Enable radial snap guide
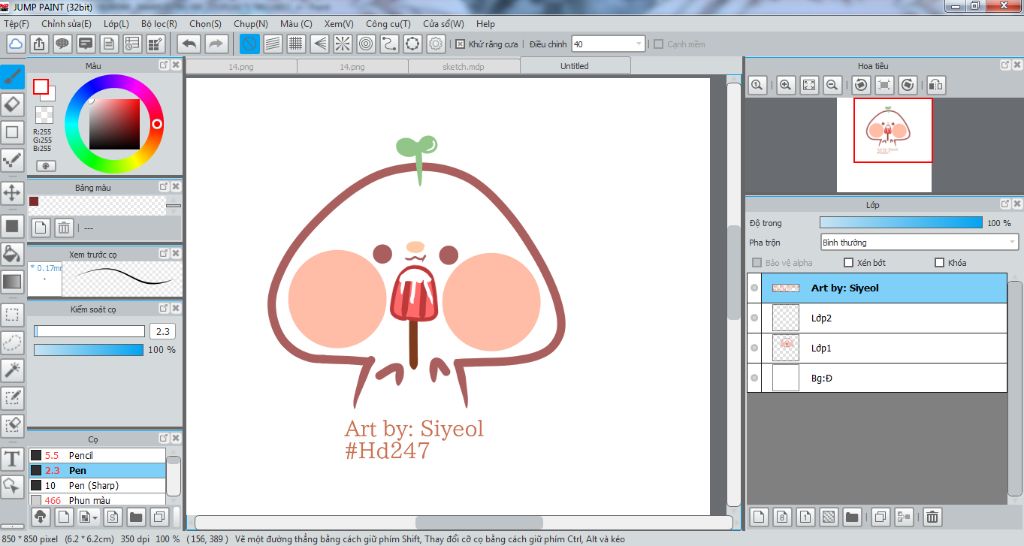 click(x=343, y=44)
